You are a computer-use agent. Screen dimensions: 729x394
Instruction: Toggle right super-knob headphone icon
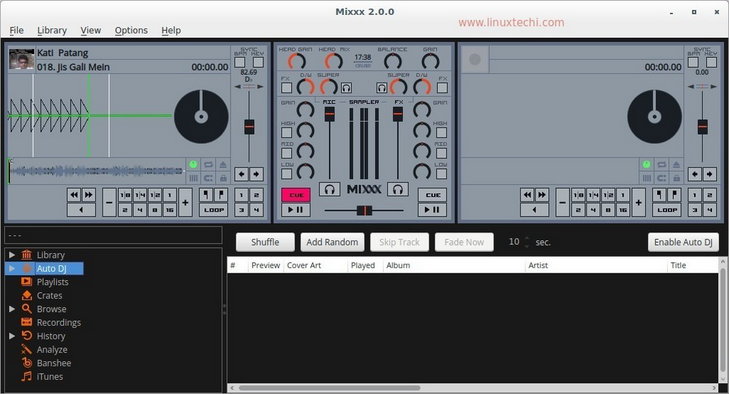point(382,87)
